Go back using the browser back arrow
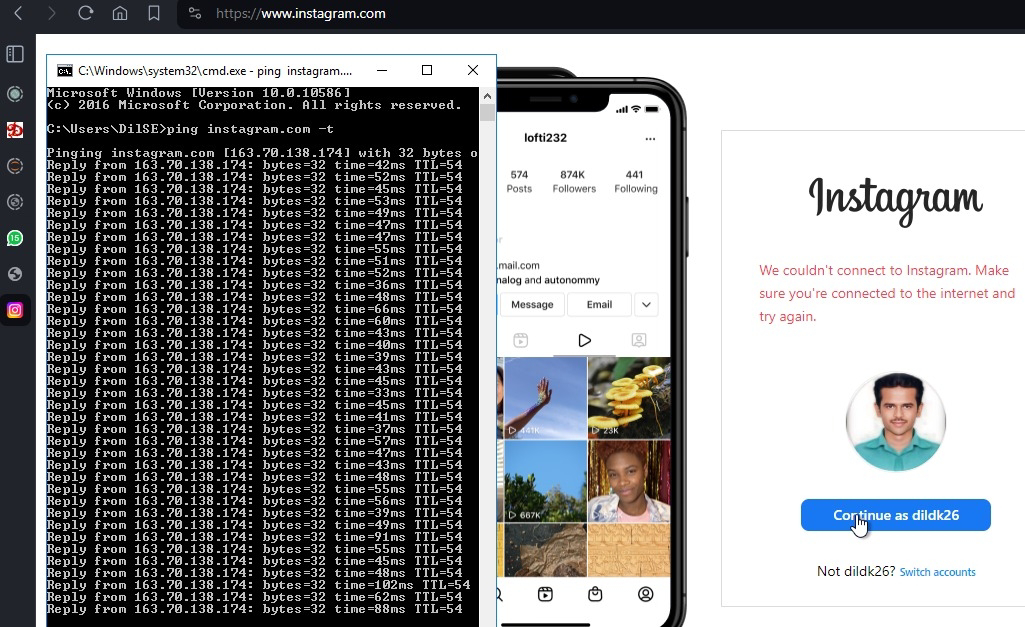 pos(18,13)
